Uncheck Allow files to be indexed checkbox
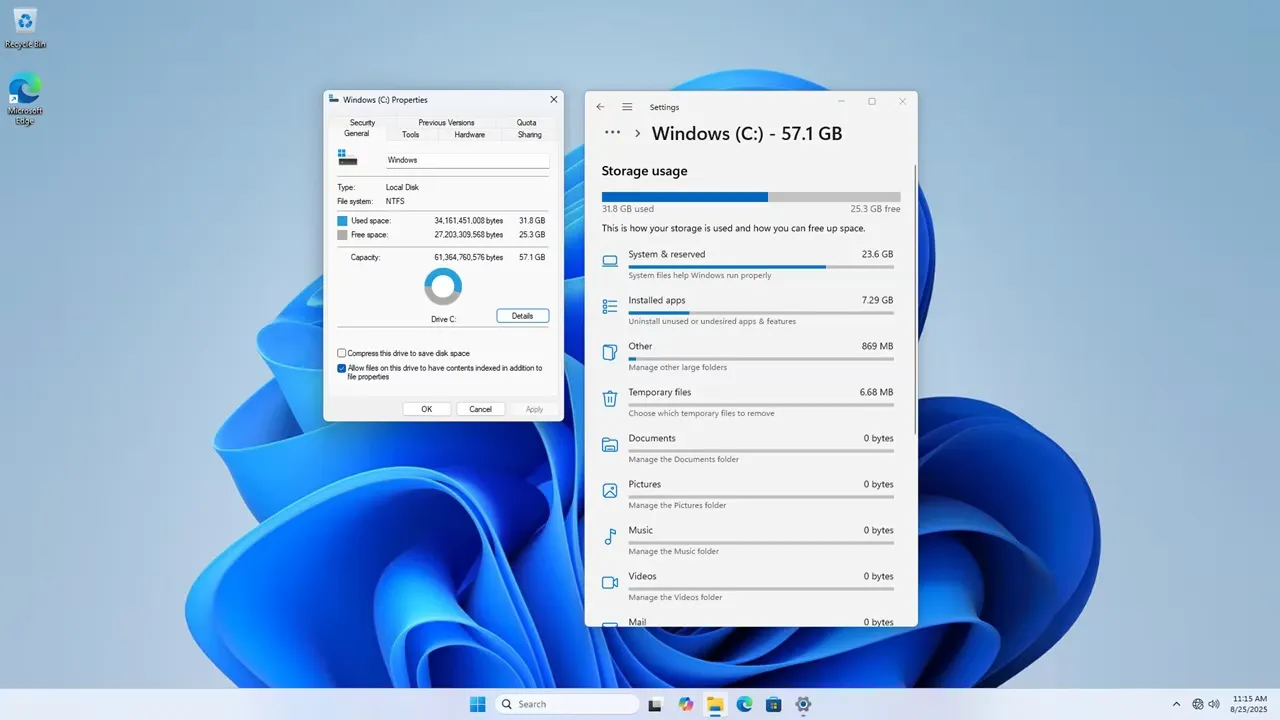The width and height of the screenshot is (1280, 720). 342,368
